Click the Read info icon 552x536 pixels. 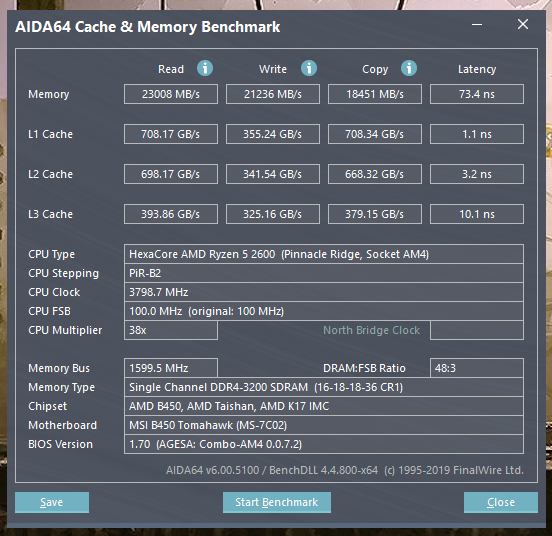pos(205,68)
